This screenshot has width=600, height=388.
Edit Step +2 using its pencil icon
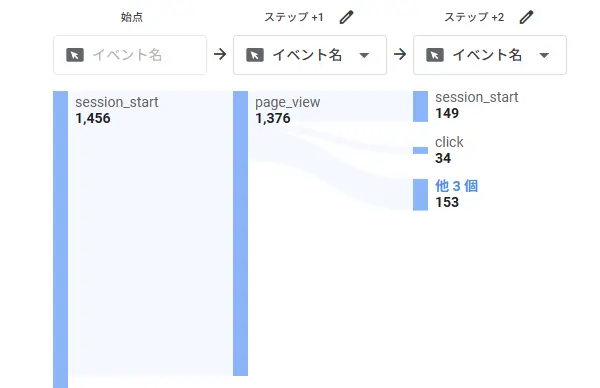tap(527, 17)
